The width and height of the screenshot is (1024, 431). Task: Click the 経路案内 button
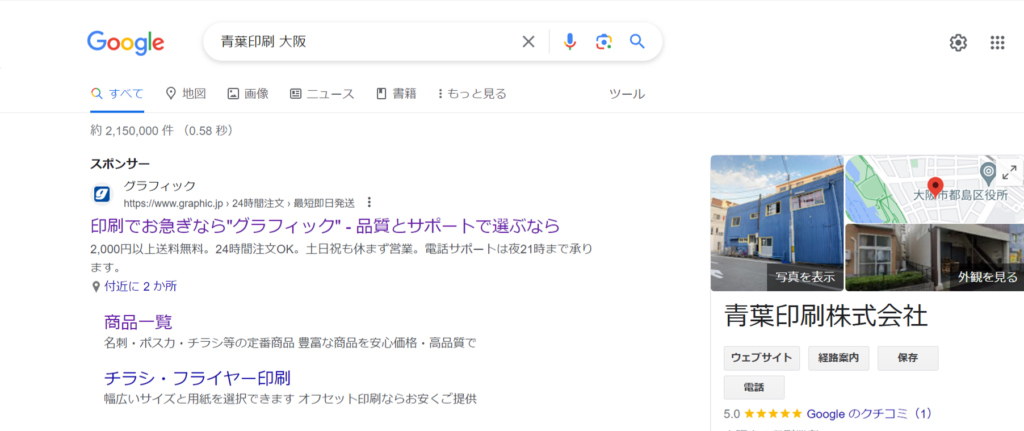tap(839, 358)
